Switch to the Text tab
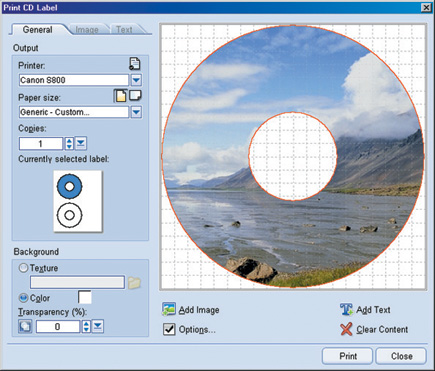This screenshot has width=435, height=371. pyautogui.click(x=124, y=30)
